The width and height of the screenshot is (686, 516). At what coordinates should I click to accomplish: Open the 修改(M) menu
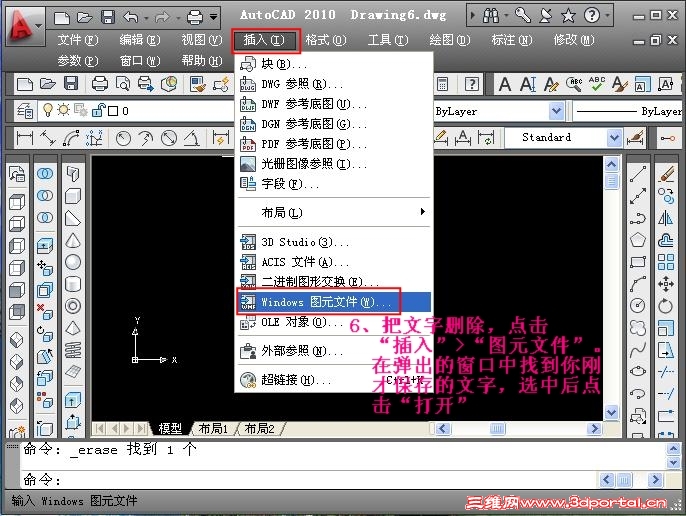click(x=574, y=40)
